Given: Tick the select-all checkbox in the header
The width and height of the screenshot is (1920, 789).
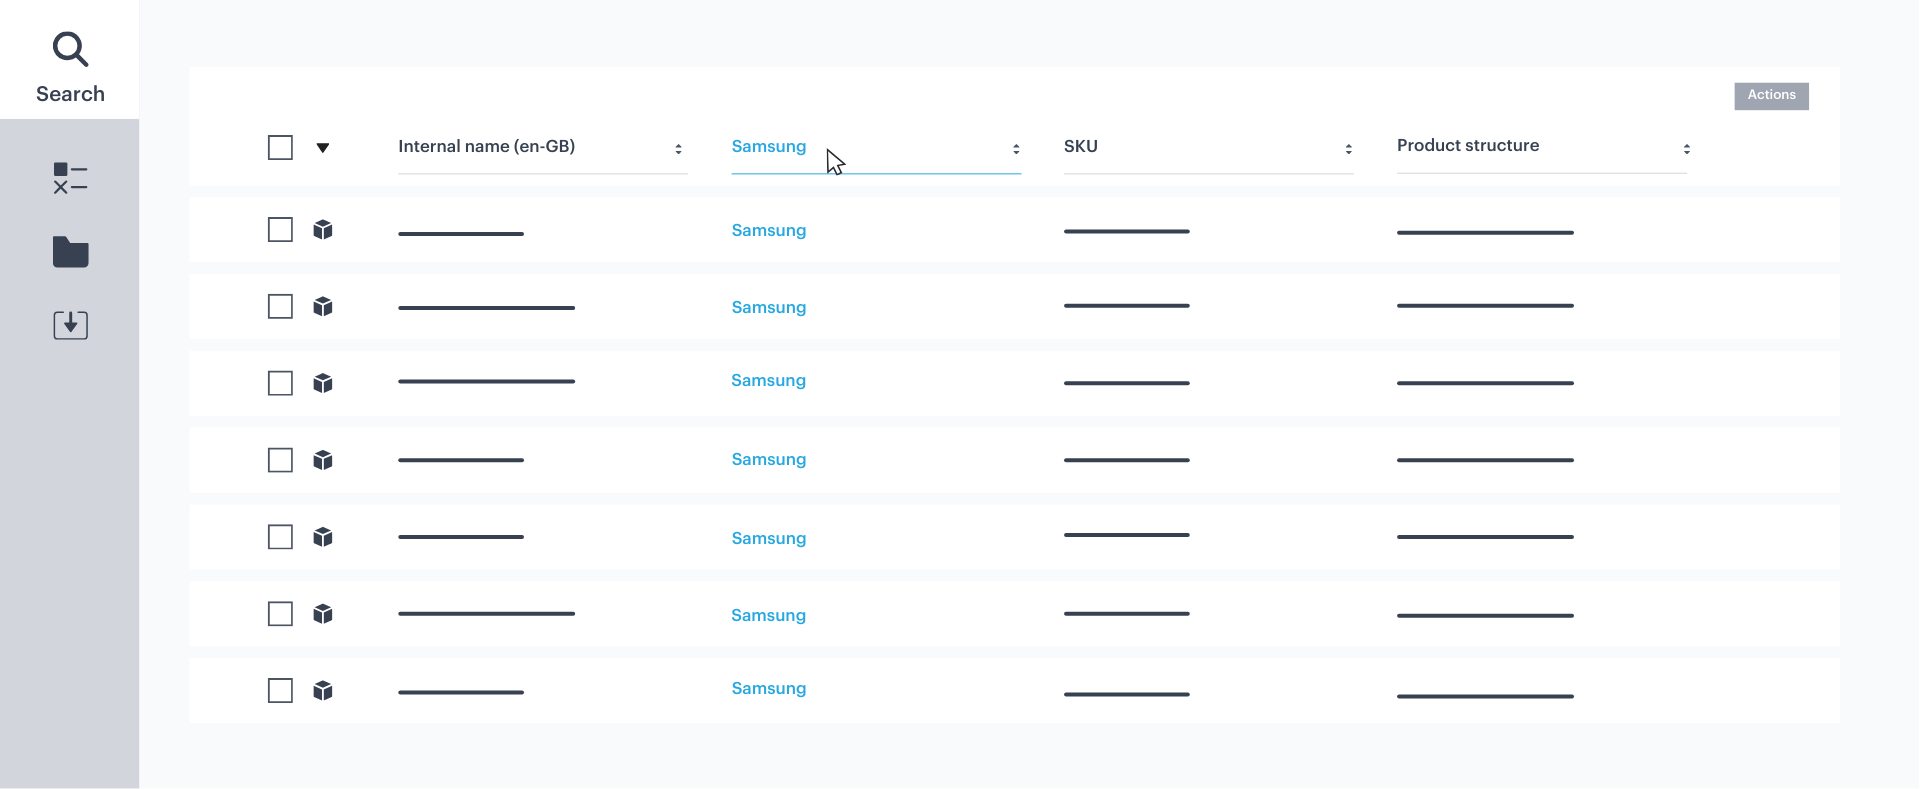Looking at the screenshot, I should [280, 148].
